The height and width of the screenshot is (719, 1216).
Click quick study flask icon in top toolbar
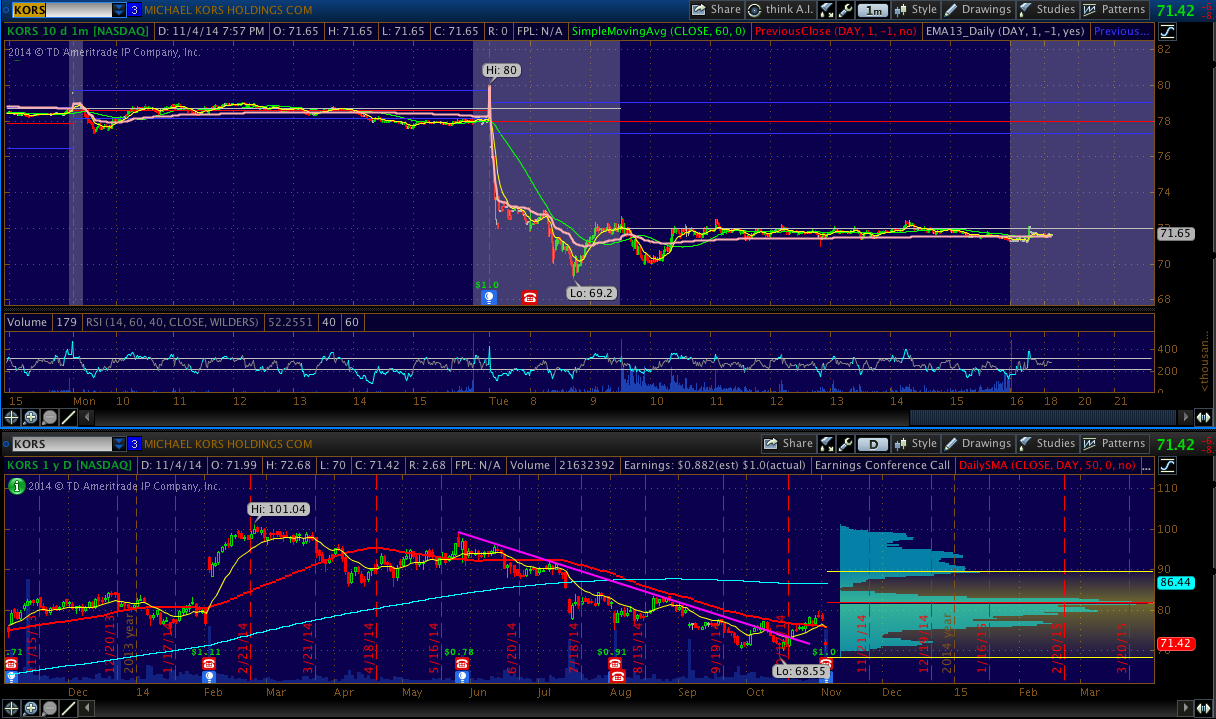827,10
